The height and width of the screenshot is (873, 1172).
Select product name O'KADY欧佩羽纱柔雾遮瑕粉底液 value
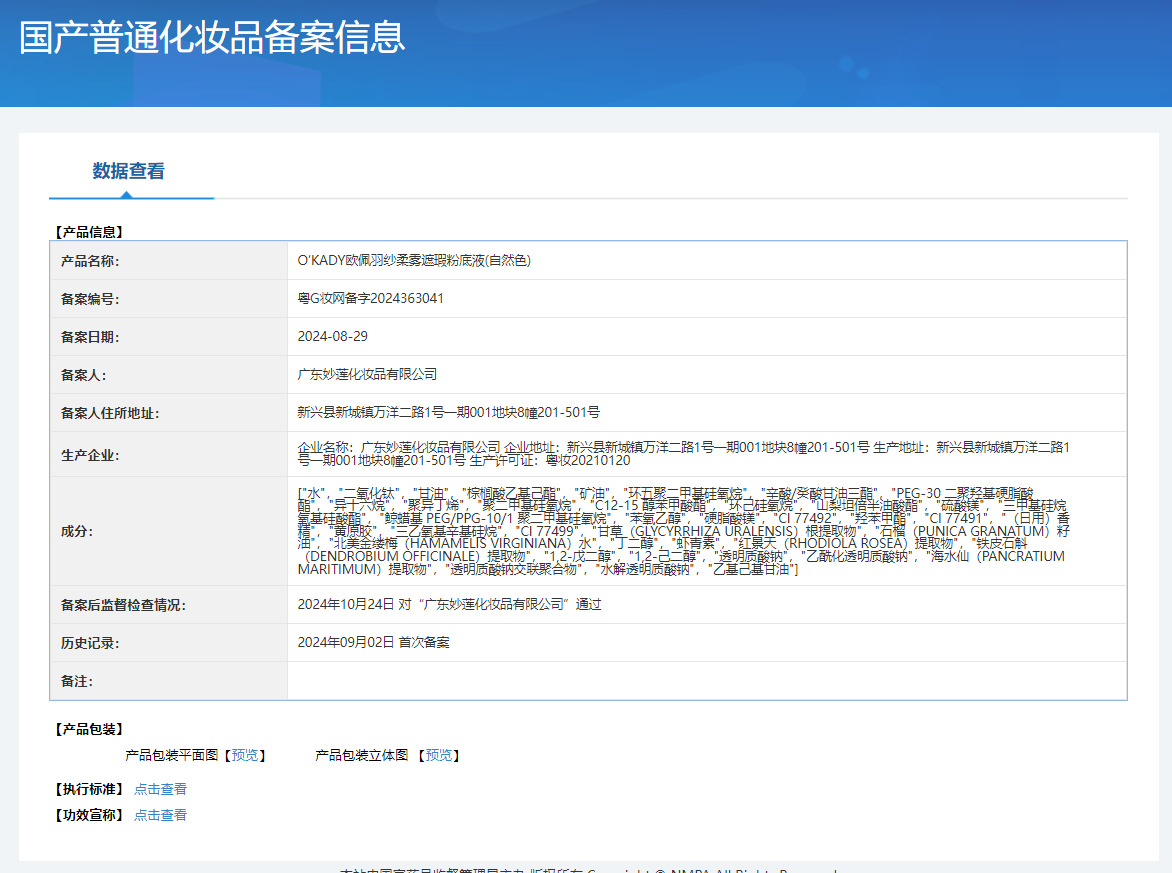[414, 260]
